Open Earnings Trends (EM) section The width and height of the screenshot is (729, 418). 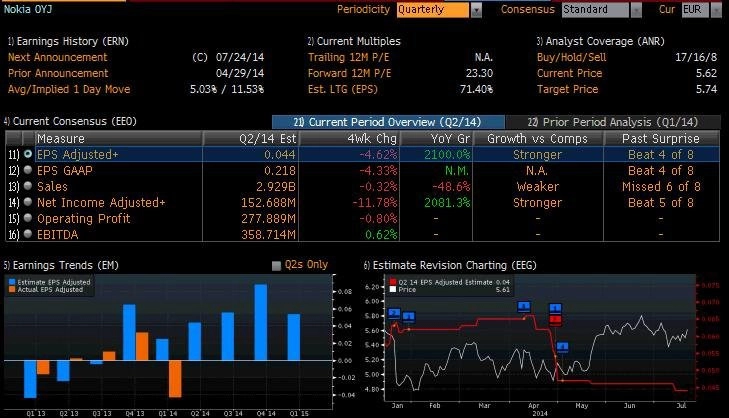tap(61, 265)
